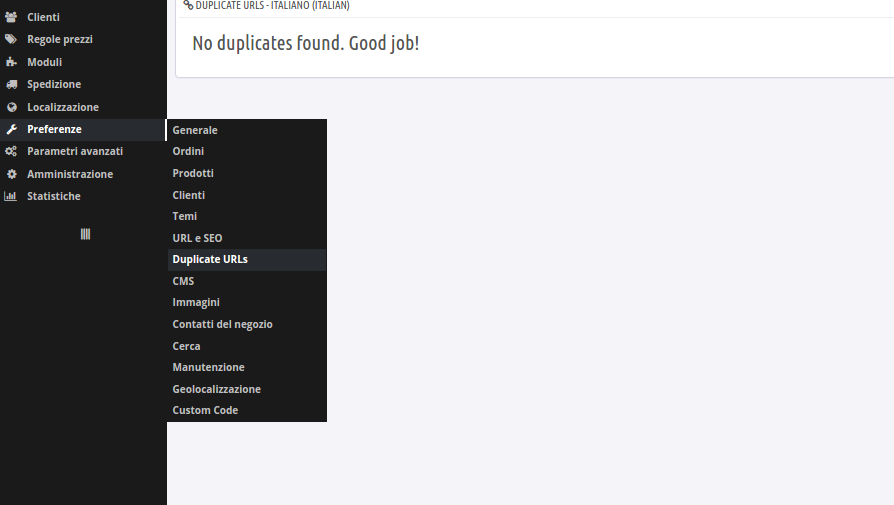Image resolution: width=894 pixels, height=505 pixels.
Task: Click the Regole prezzi tag icon
Action: 11,39
